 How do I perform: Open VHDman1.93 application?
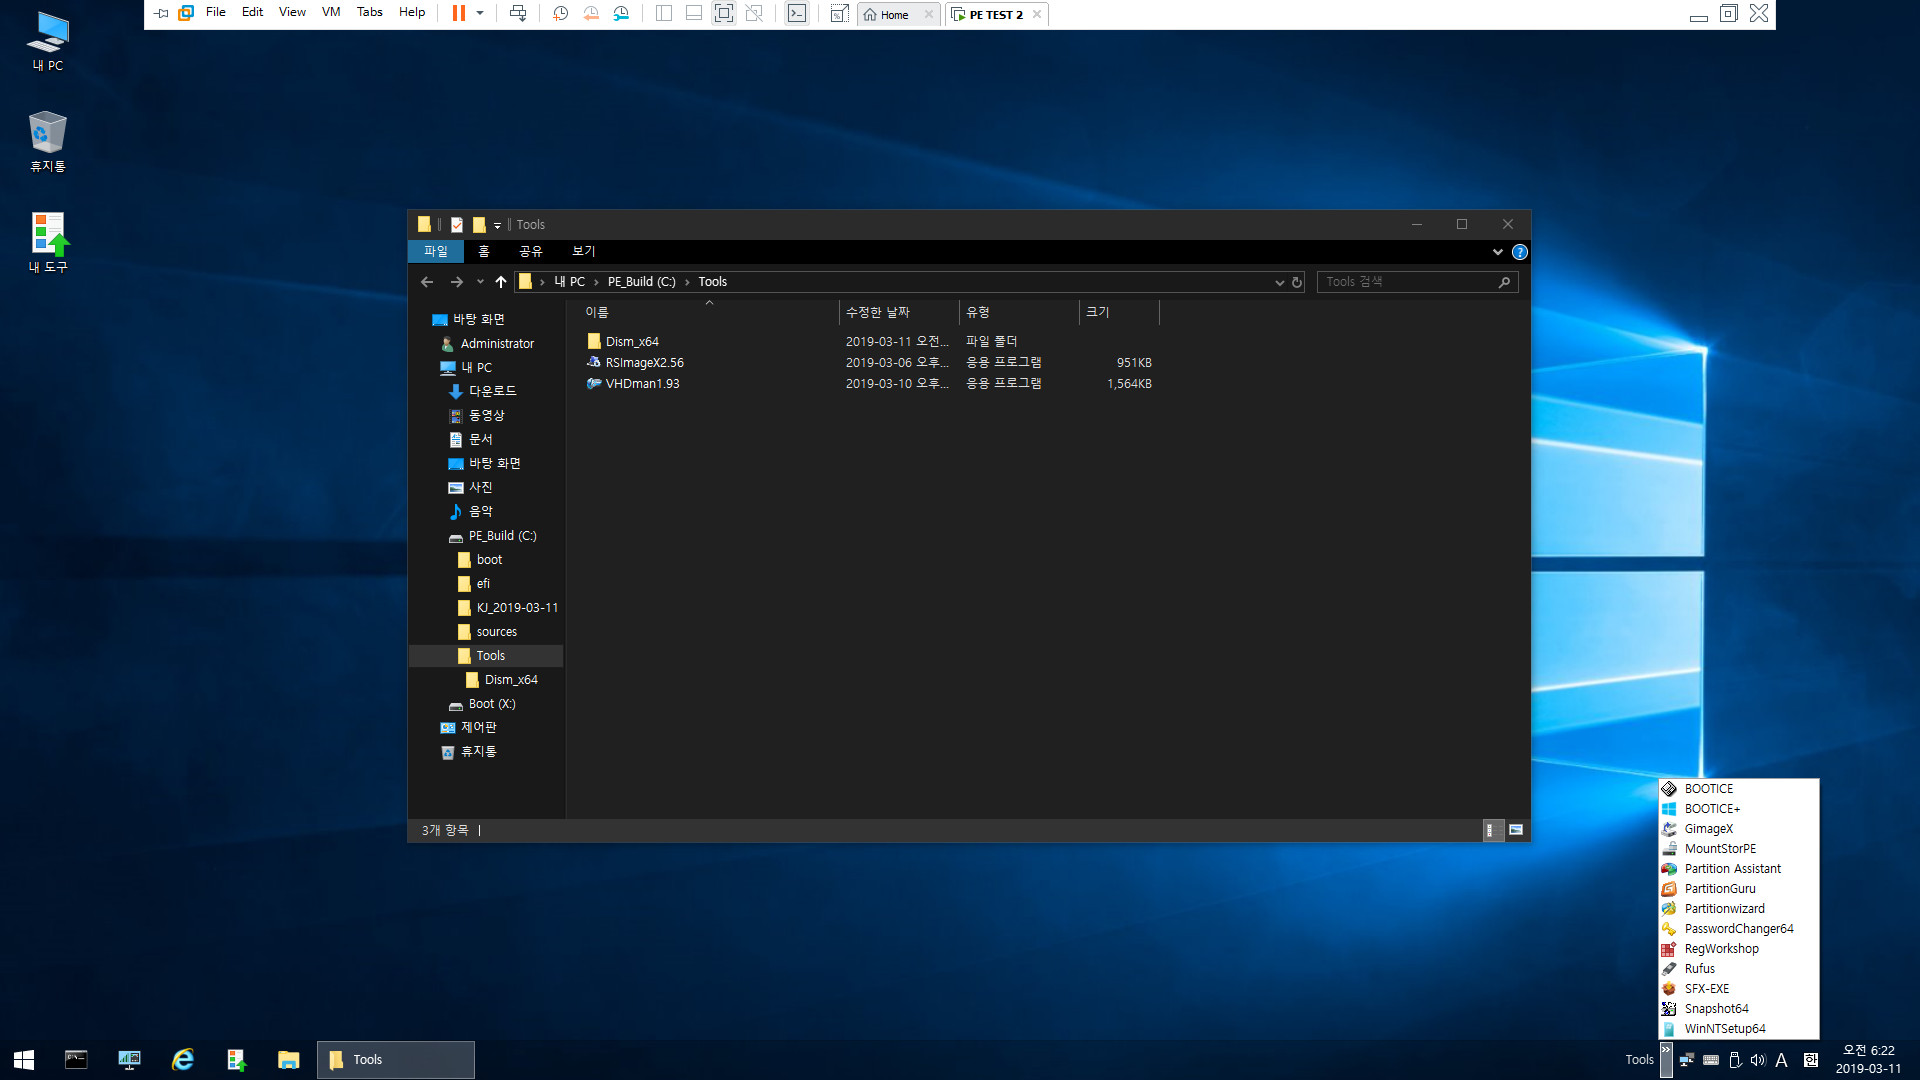pyautogui.click(x=642, y=382)
